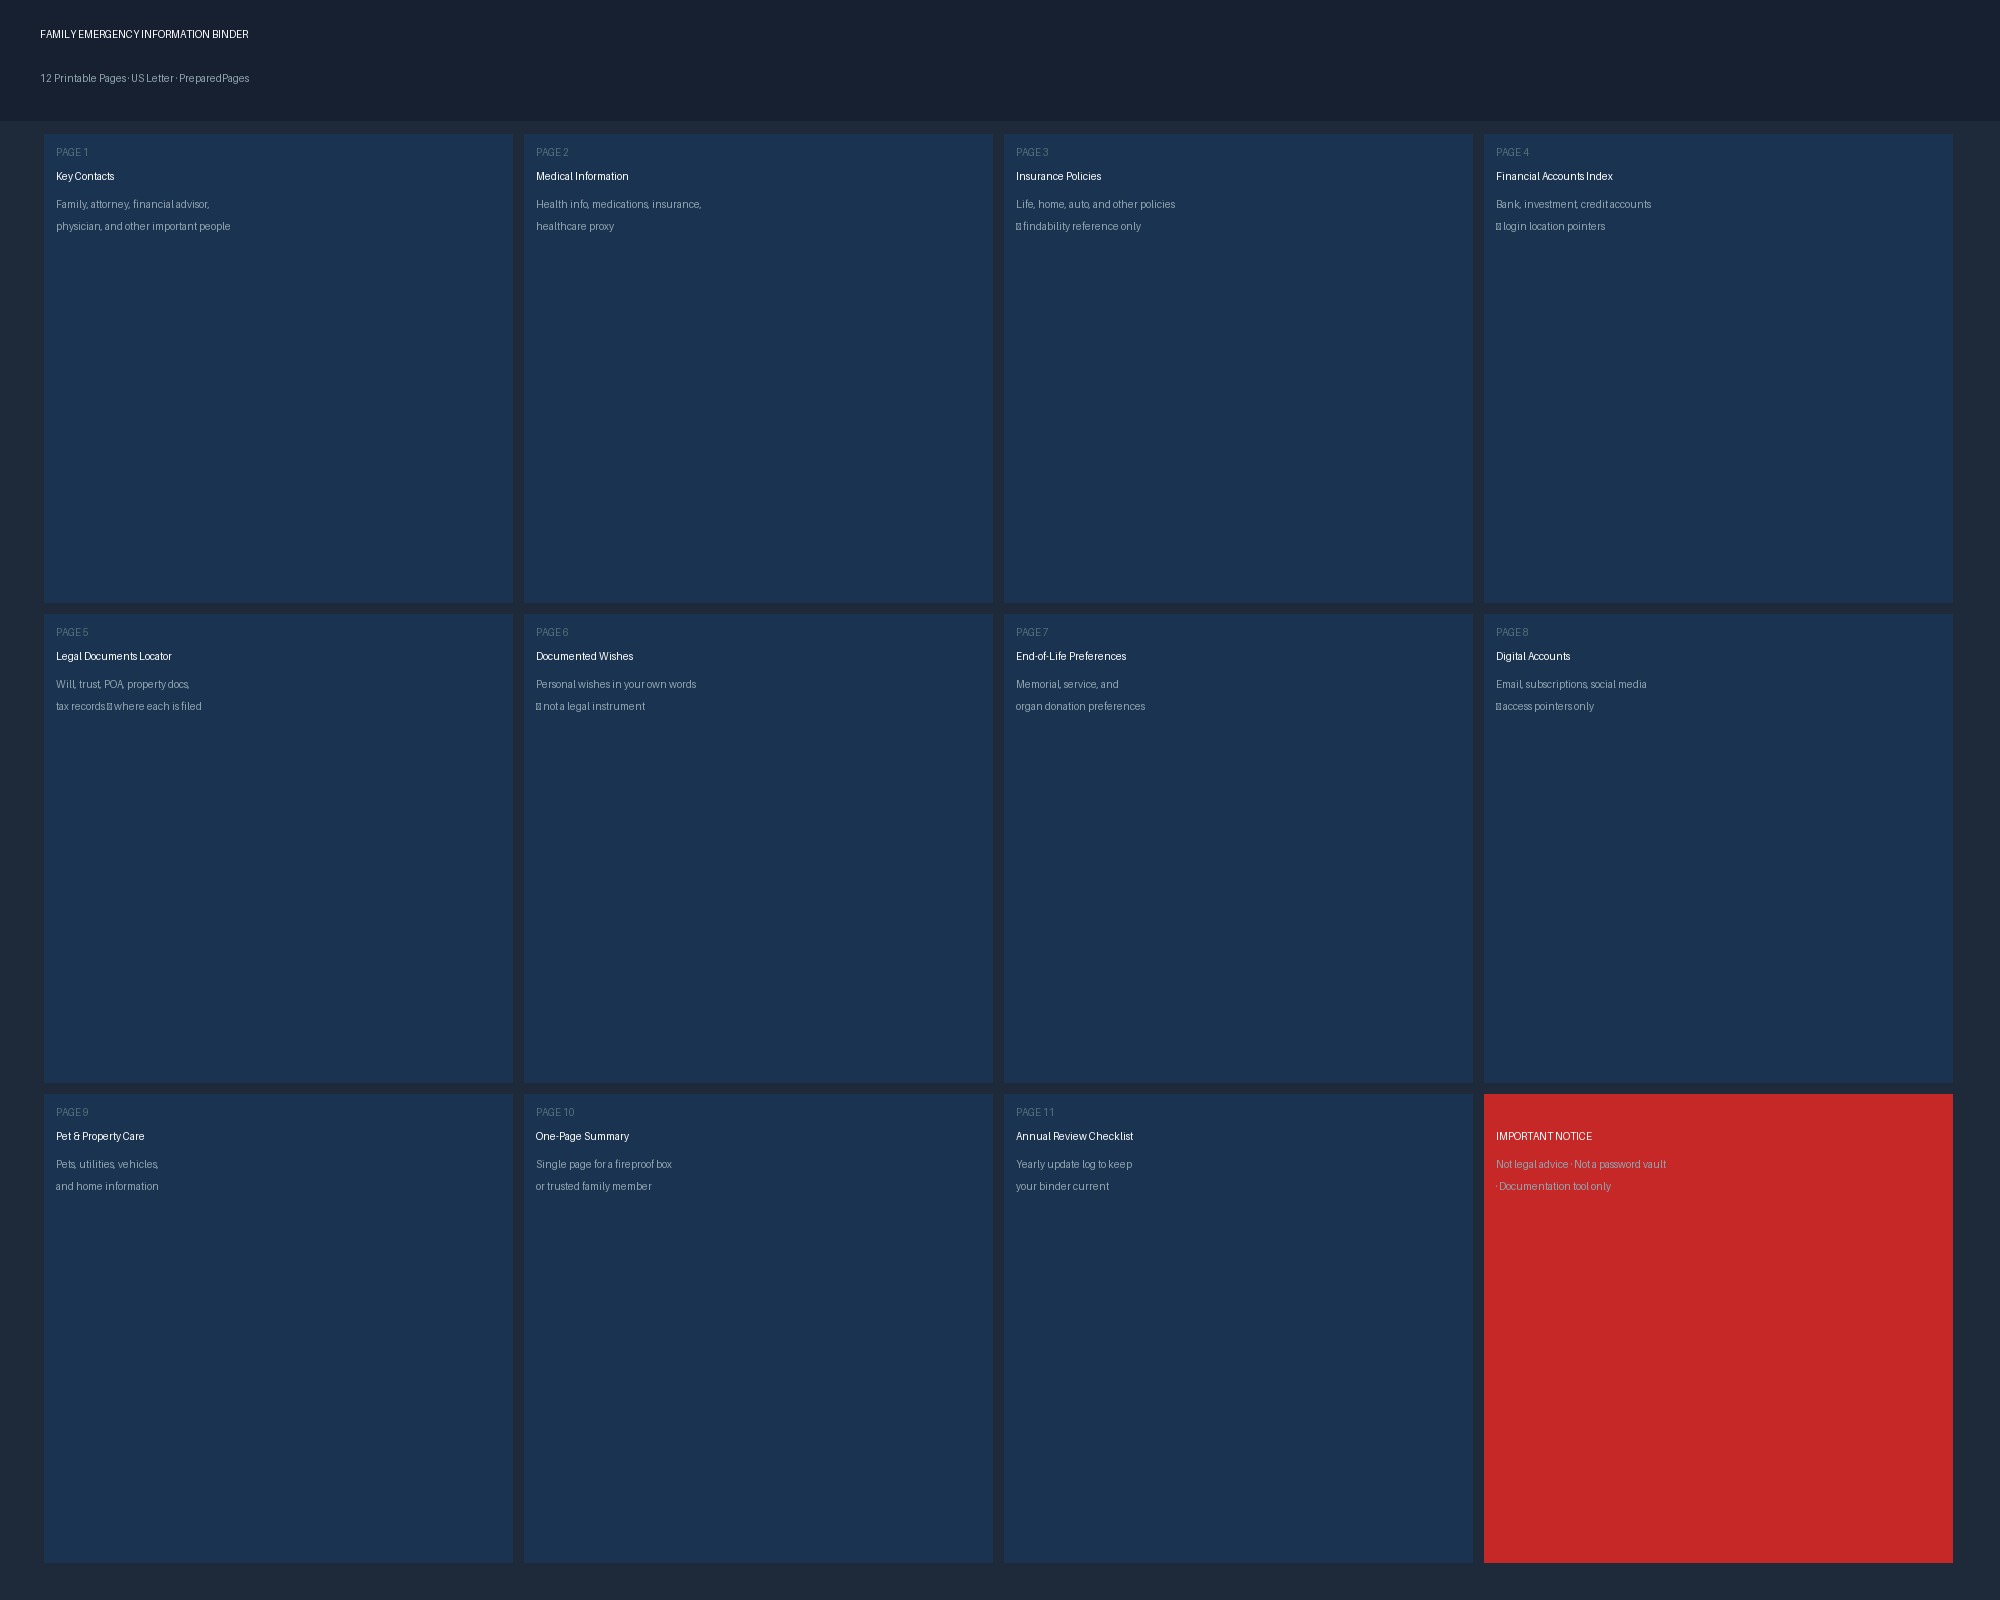Click the 'PAGE 8' label
Viewport: 2000px width, 1600px height.
click(x=1512, y=632)
